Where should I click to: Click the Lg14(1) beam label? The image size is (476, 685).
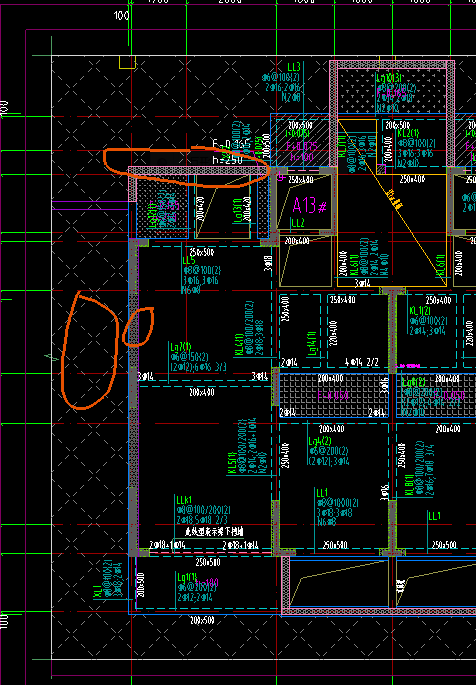click(x=312, y=343)
